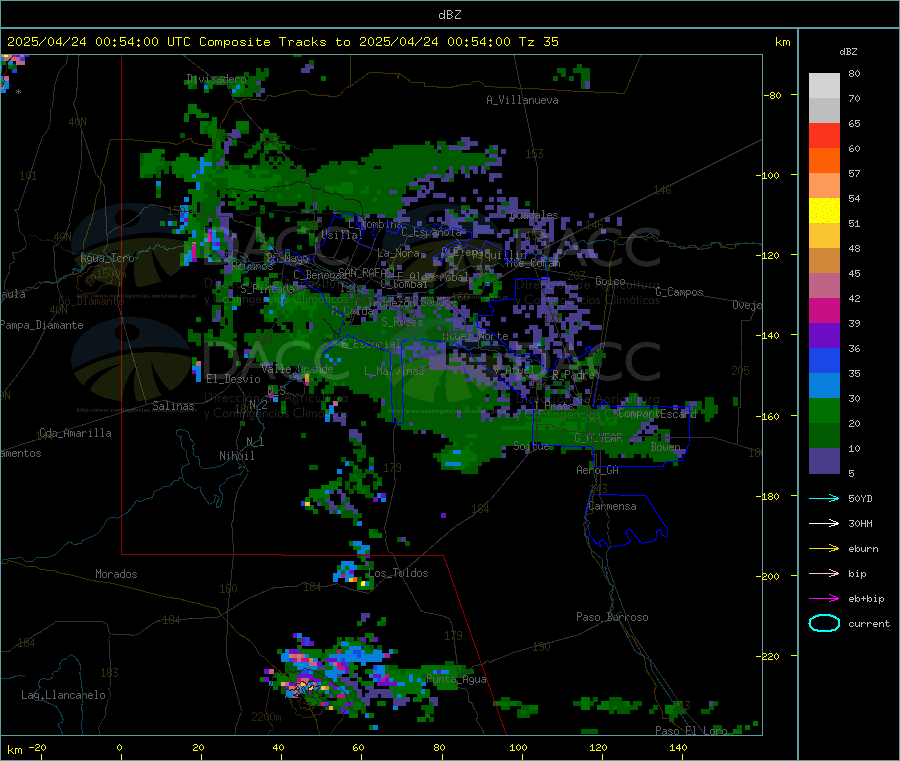
Task: Select the violet 36-39 dBZ legend swatch
Action: coord(824,336)
